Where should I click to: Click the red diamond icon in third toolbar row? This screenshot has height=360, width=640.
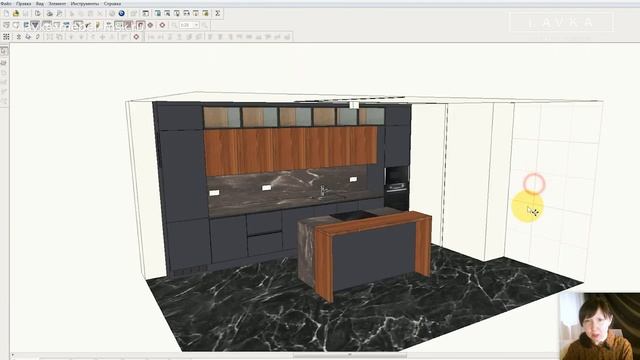136,37
